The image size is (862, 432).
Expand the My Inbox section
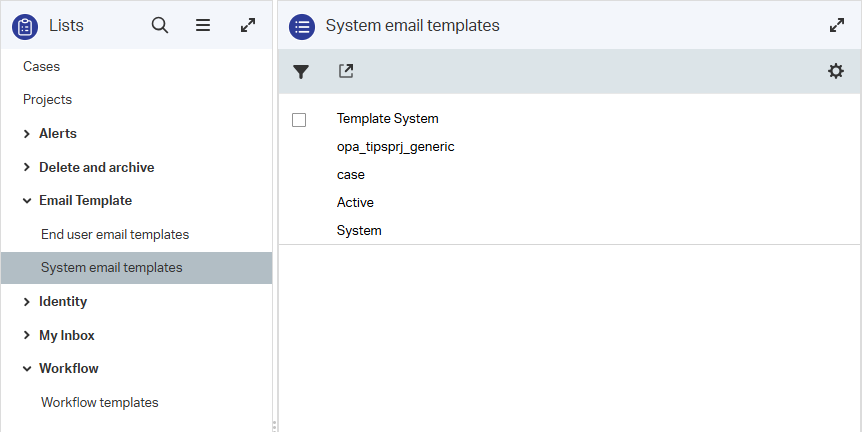coord(27,336)
